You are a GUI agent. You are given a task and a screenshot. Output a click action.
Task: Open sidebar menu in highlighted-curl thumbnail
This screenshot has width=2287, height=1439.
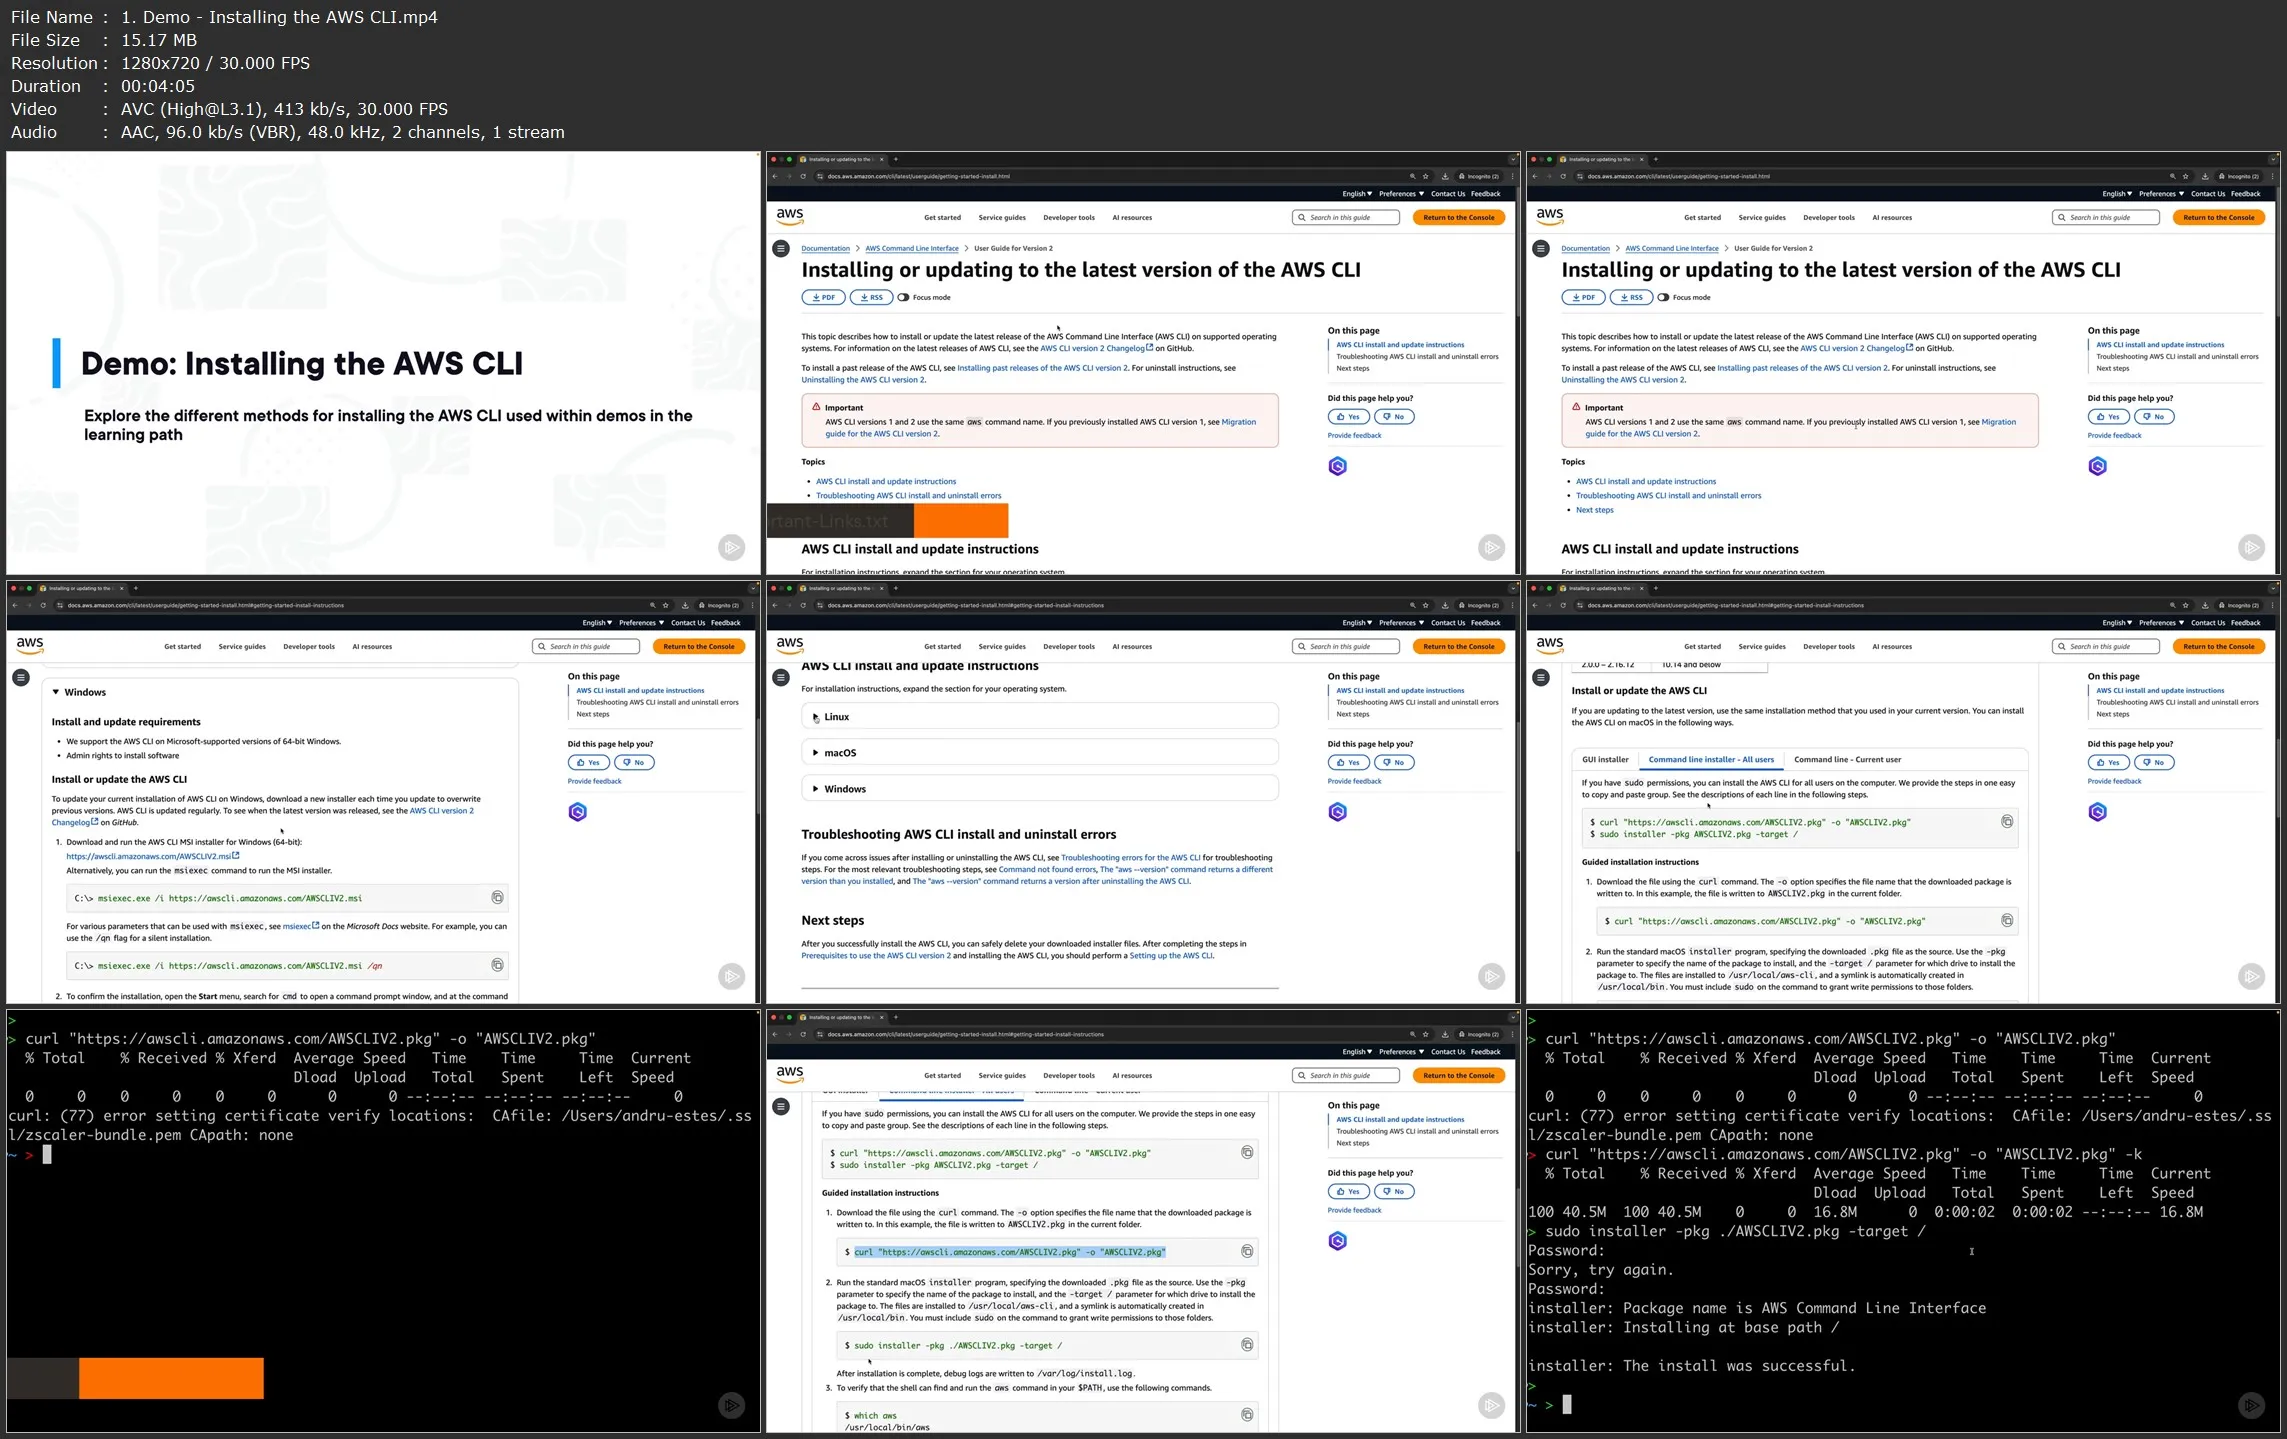point(781,1106)
